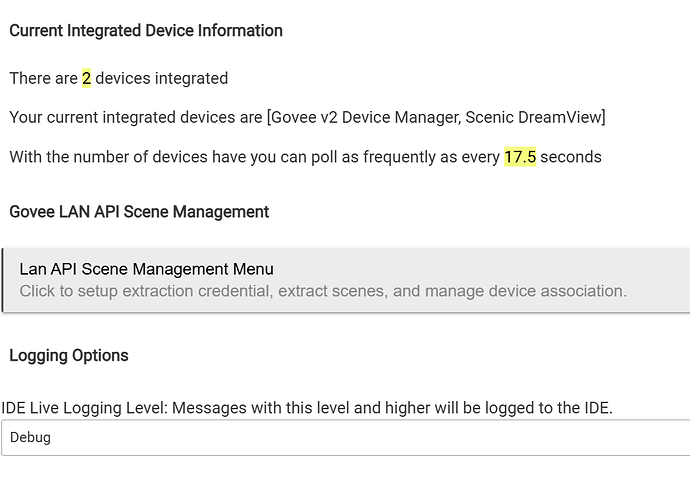The width and height of the screenshot is (690, 477).
Task: Click the Current Integrated Device Information heading
Action: tap(146, 31)
